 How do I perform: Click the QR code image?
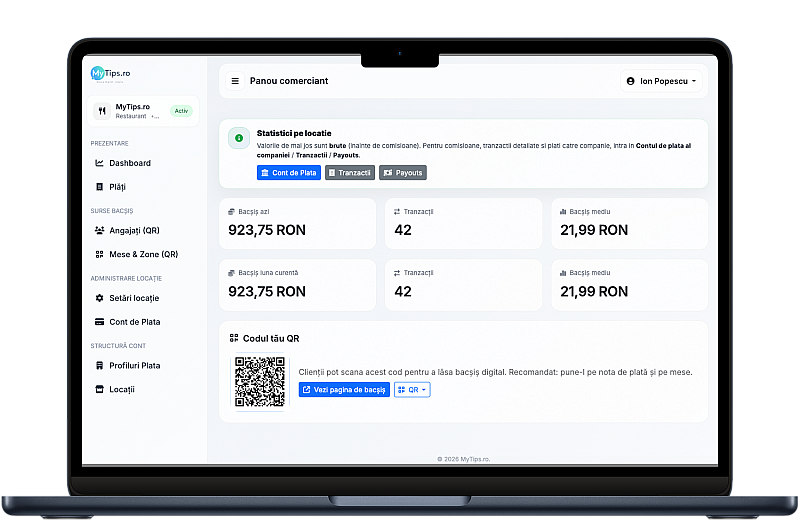[x=260, y=382]
